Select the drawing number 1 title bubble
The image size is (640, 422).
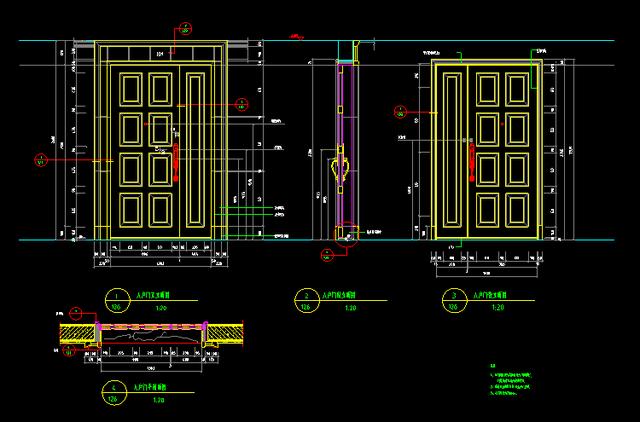click(117, 301)
